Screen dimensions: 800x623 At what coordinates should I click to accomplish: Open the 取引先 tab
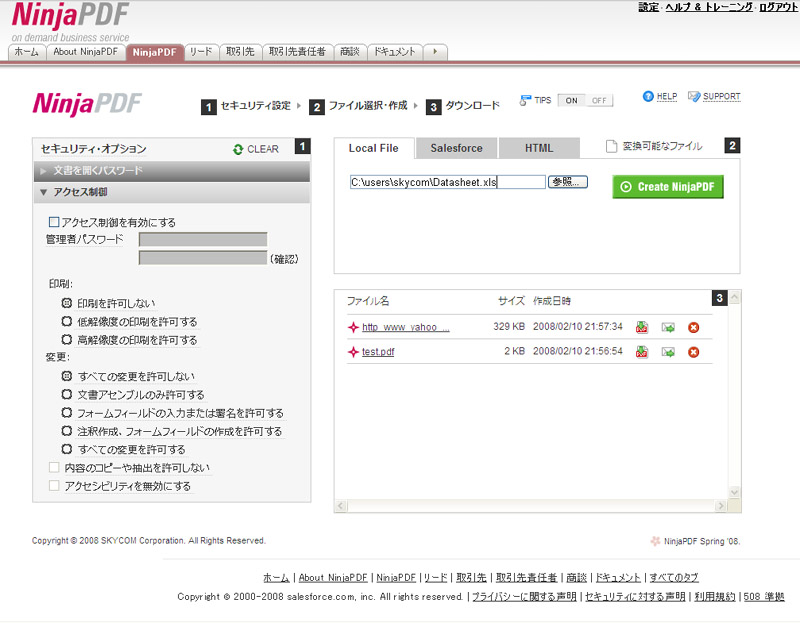[240, 52]
